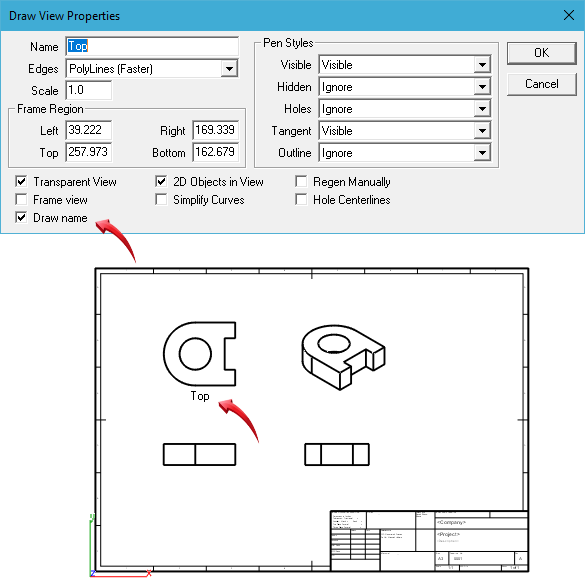The image size is (585, 584).
Task: Toggle the Transparent View checkbox
Action: pos(21,182)
